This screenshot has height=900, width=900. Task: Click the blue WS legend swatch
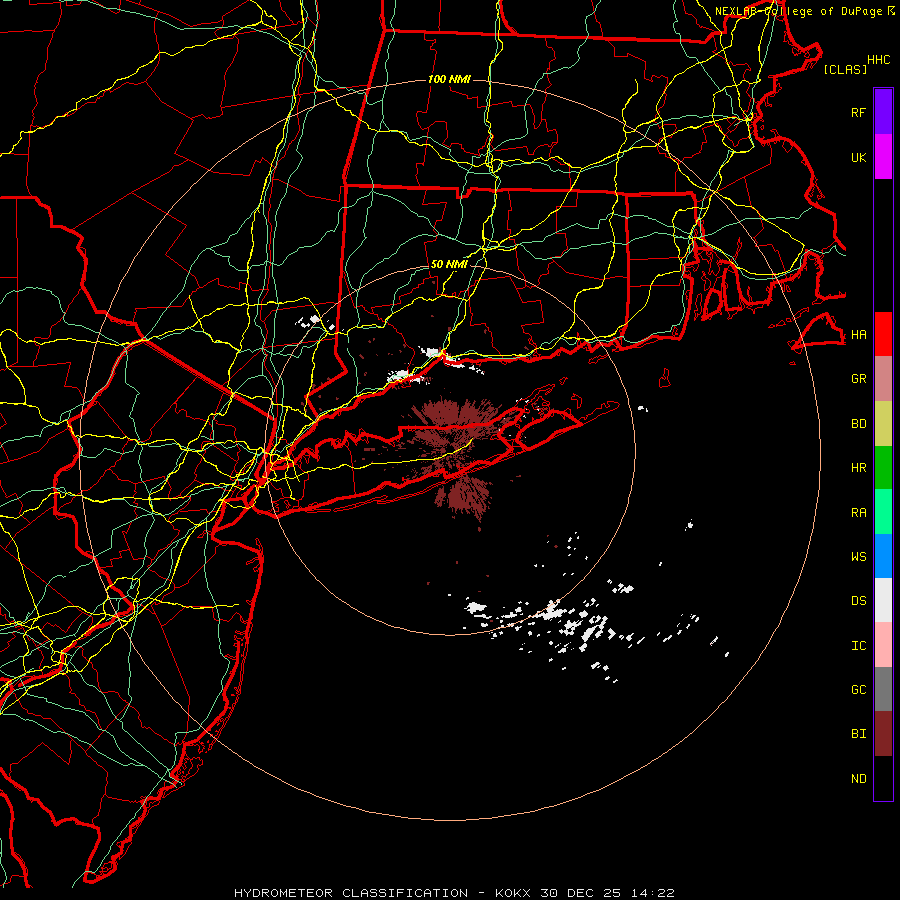[x=883, y=556]
